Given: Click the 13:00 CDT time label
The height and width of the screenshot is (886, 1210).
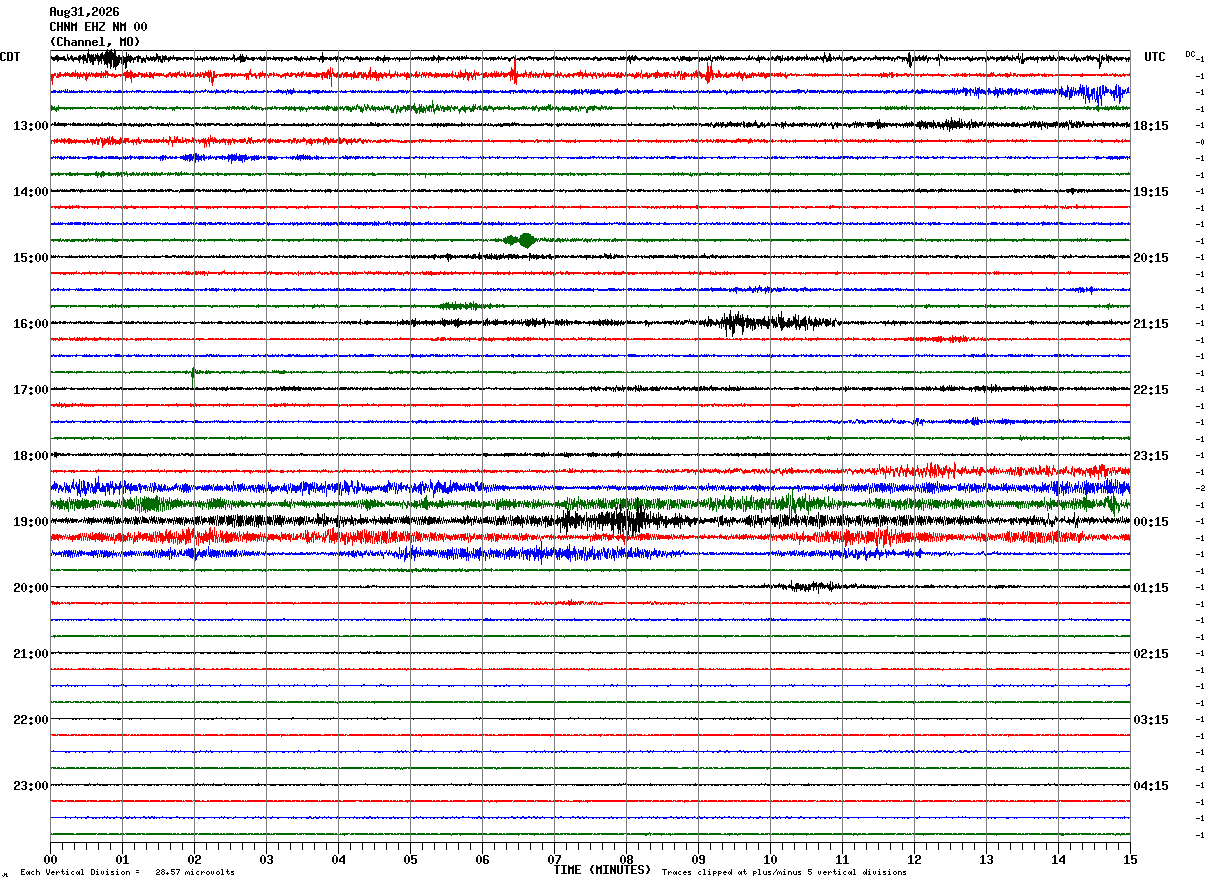Looking at the screenshot, I should point(30,126).
